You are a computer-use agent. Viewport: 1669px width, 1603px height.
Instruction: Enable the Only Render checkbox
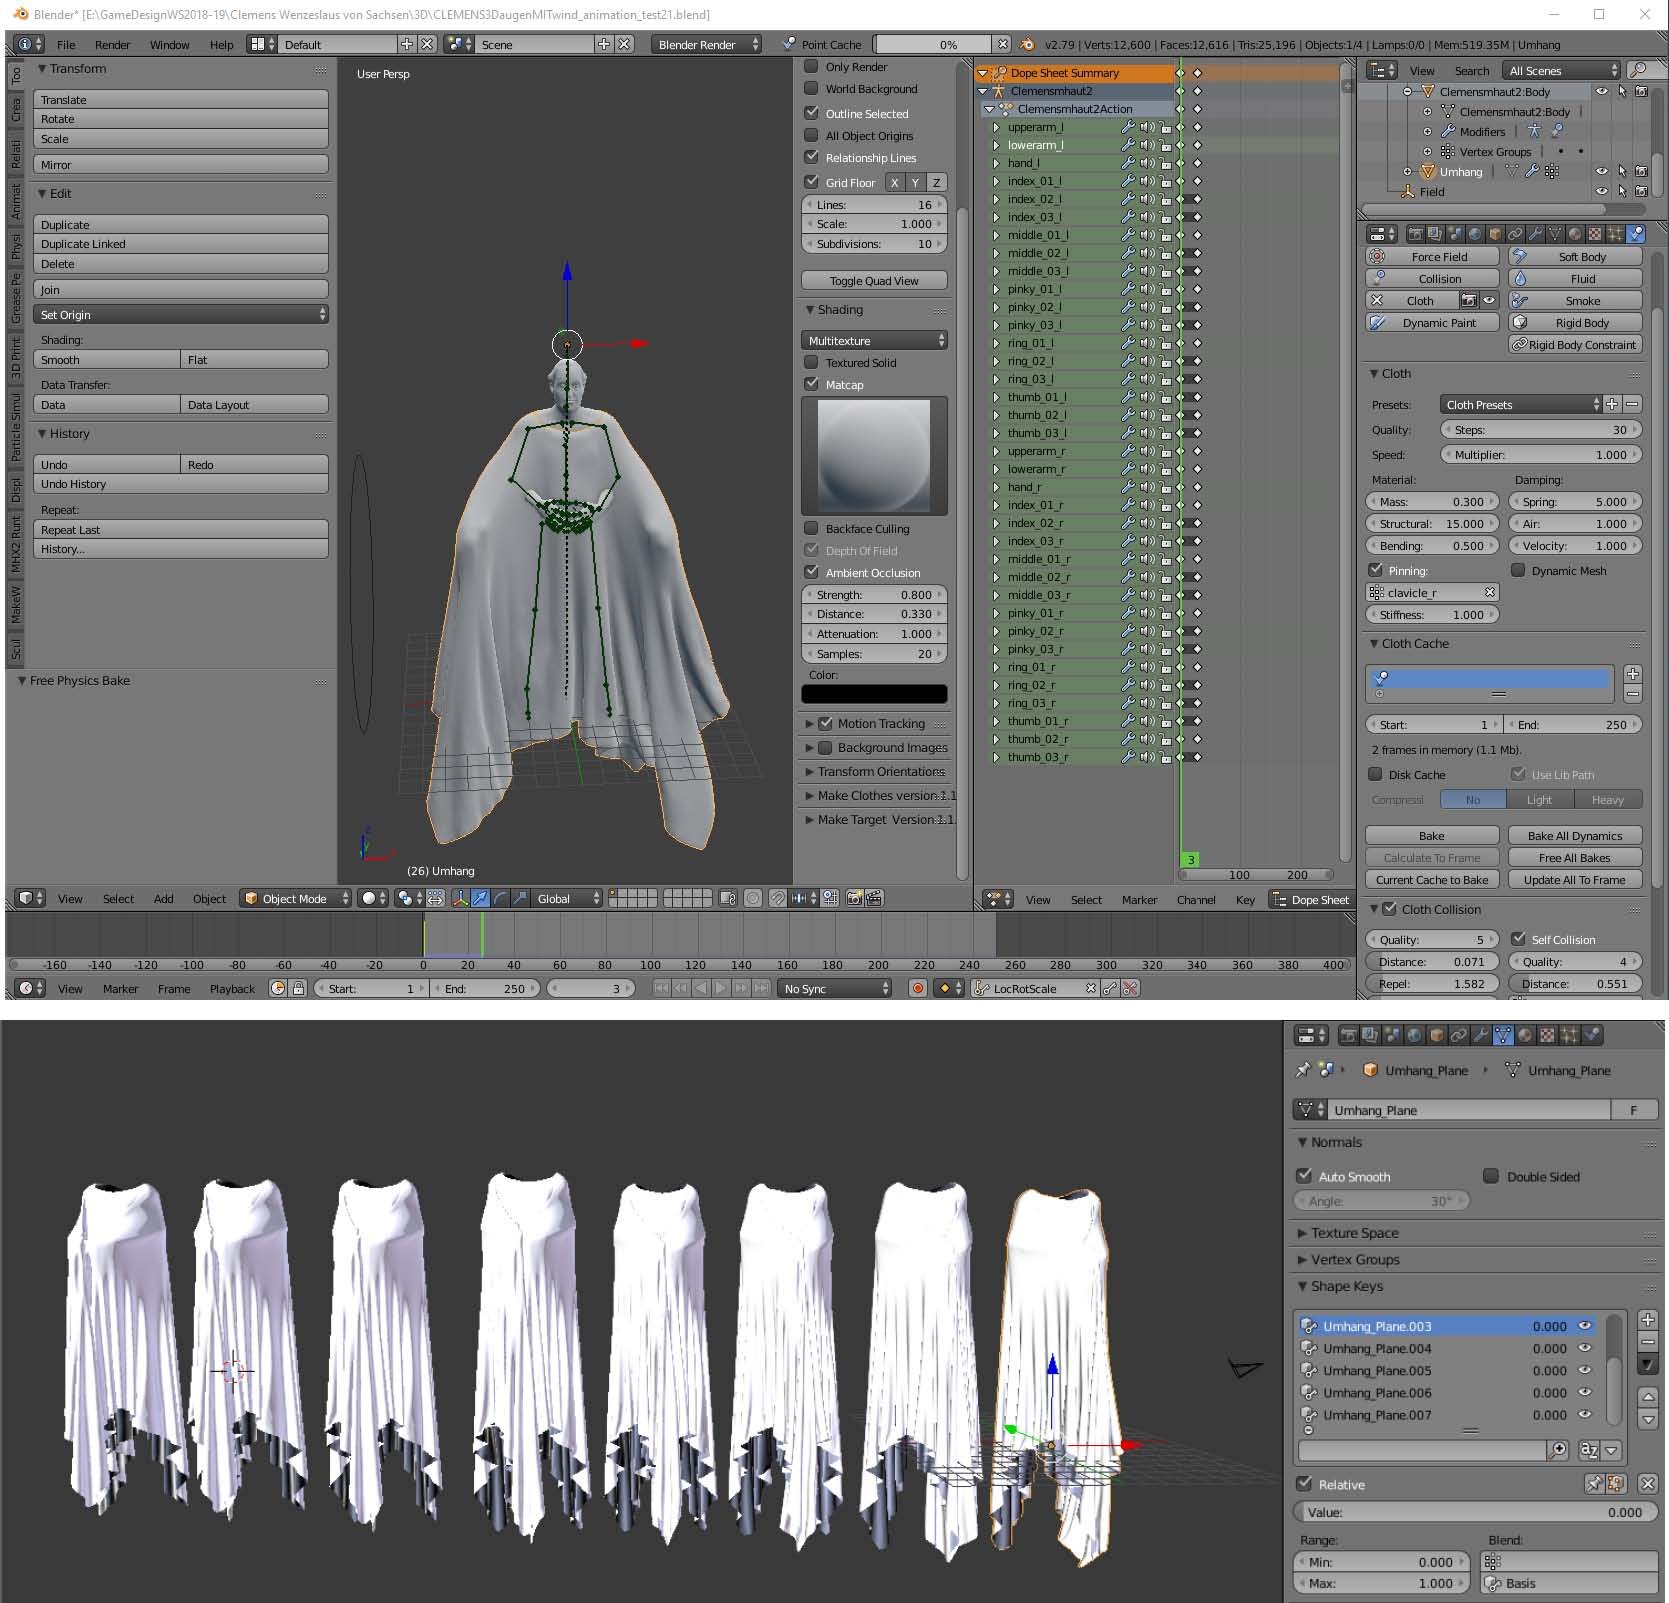coord(812,67)
